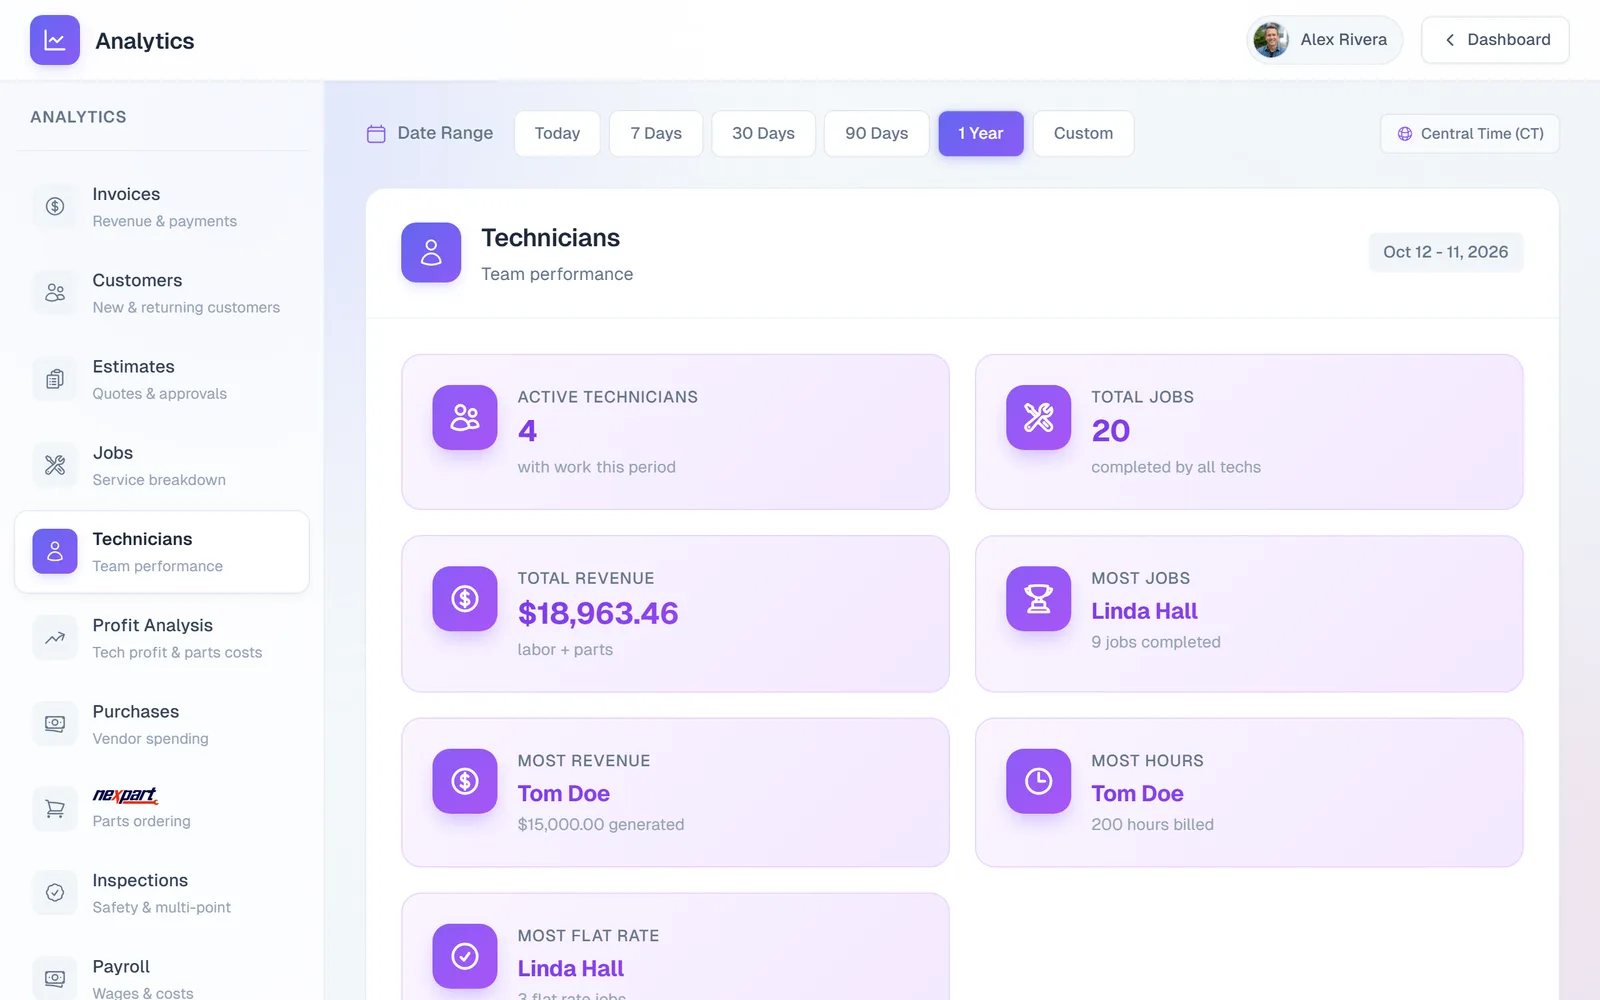Select the 1 Year range
The height and width of the screenshot is (1000, 1600).
(981, 133)
